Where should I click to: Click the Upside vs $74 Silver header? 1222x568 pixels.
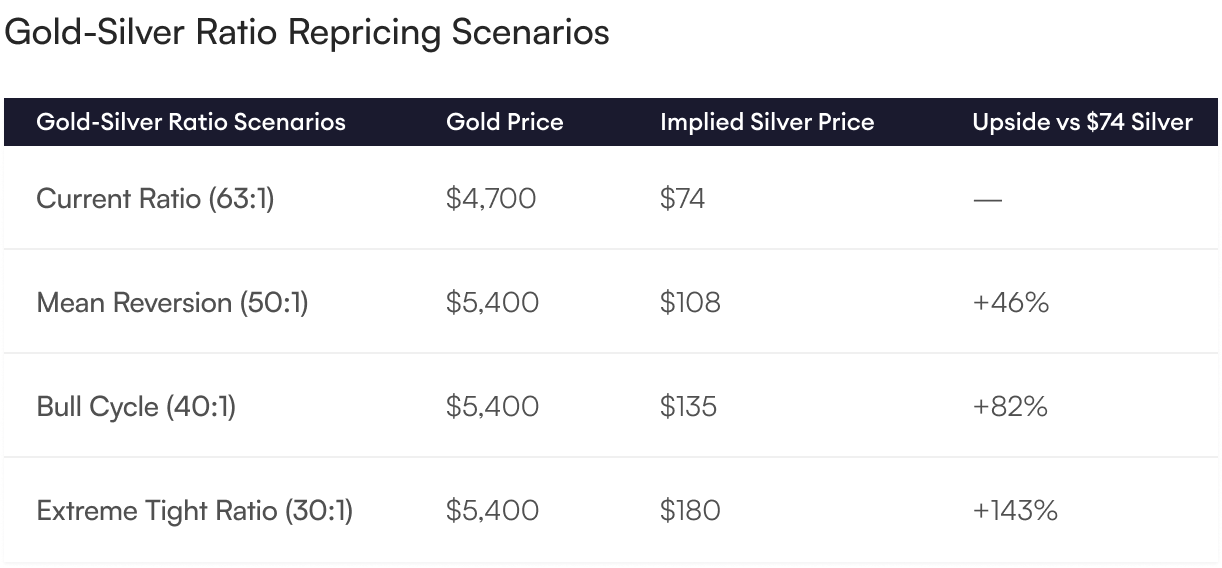tap(1083, 122)
